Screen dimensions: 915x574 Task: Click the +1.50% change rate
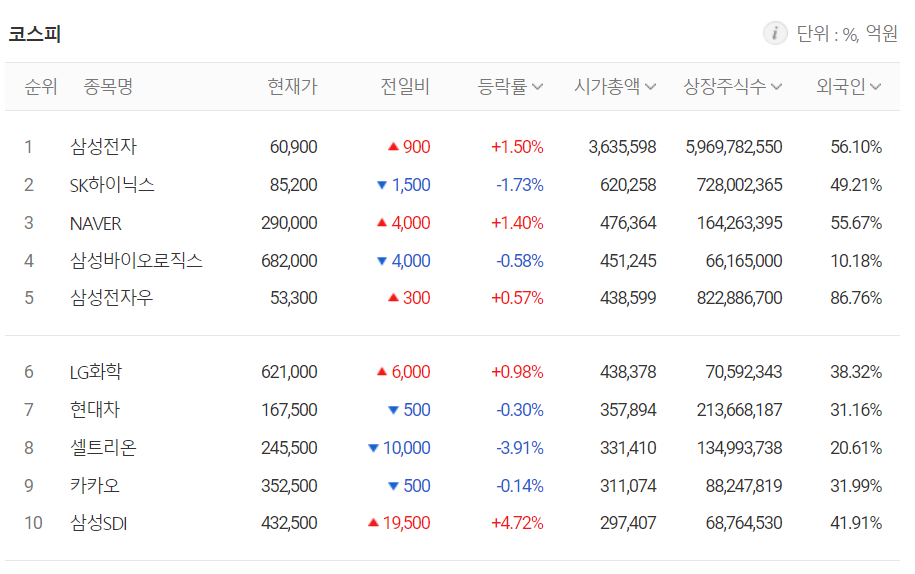[517, 147]
